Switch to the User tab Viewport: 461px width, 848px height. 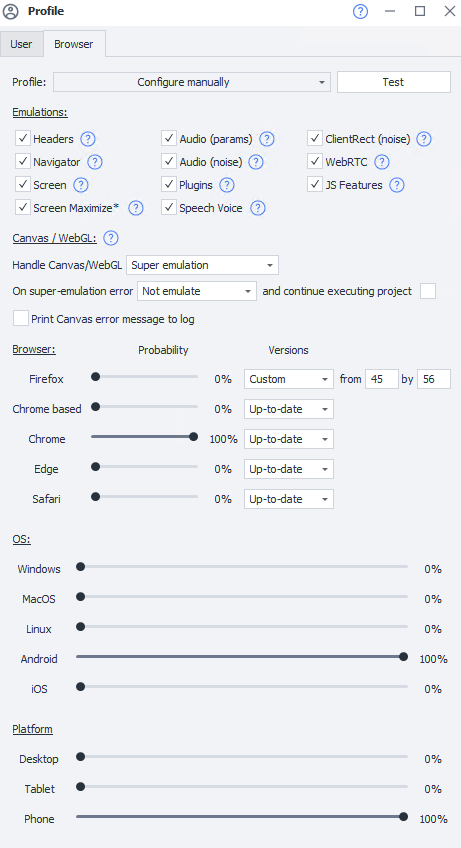tap(21, 44)
